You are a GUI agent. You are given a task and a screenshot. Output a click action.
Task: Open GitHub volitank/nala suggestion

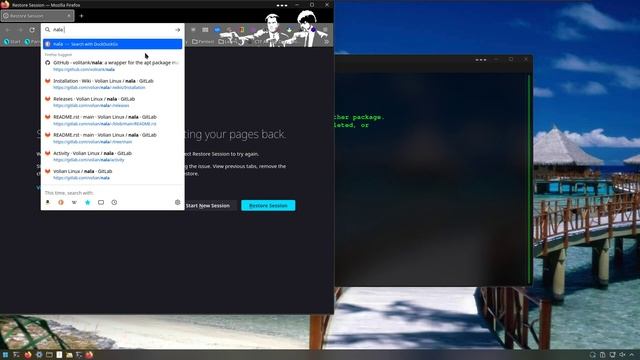point(113,66)
